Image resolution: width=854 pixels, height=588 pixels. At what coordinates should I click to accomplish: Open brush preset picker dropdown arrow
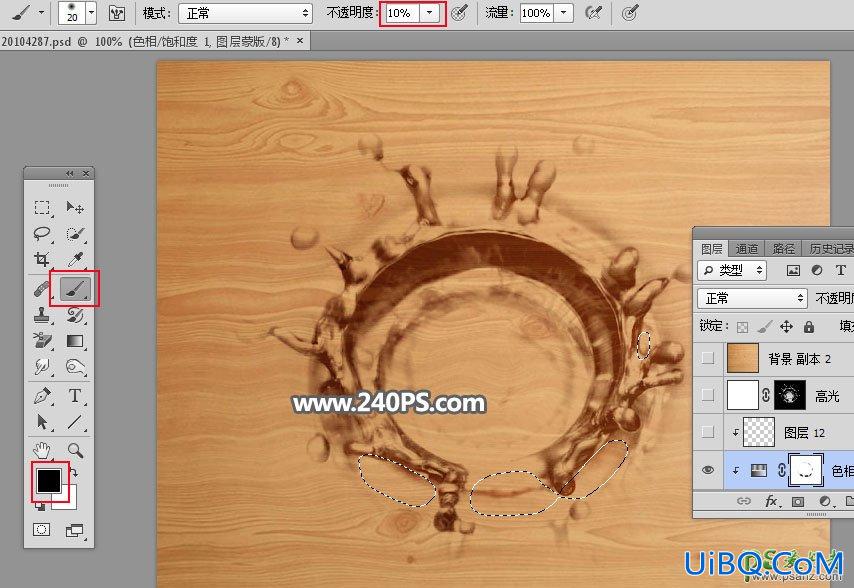click(x=92, y=13)
